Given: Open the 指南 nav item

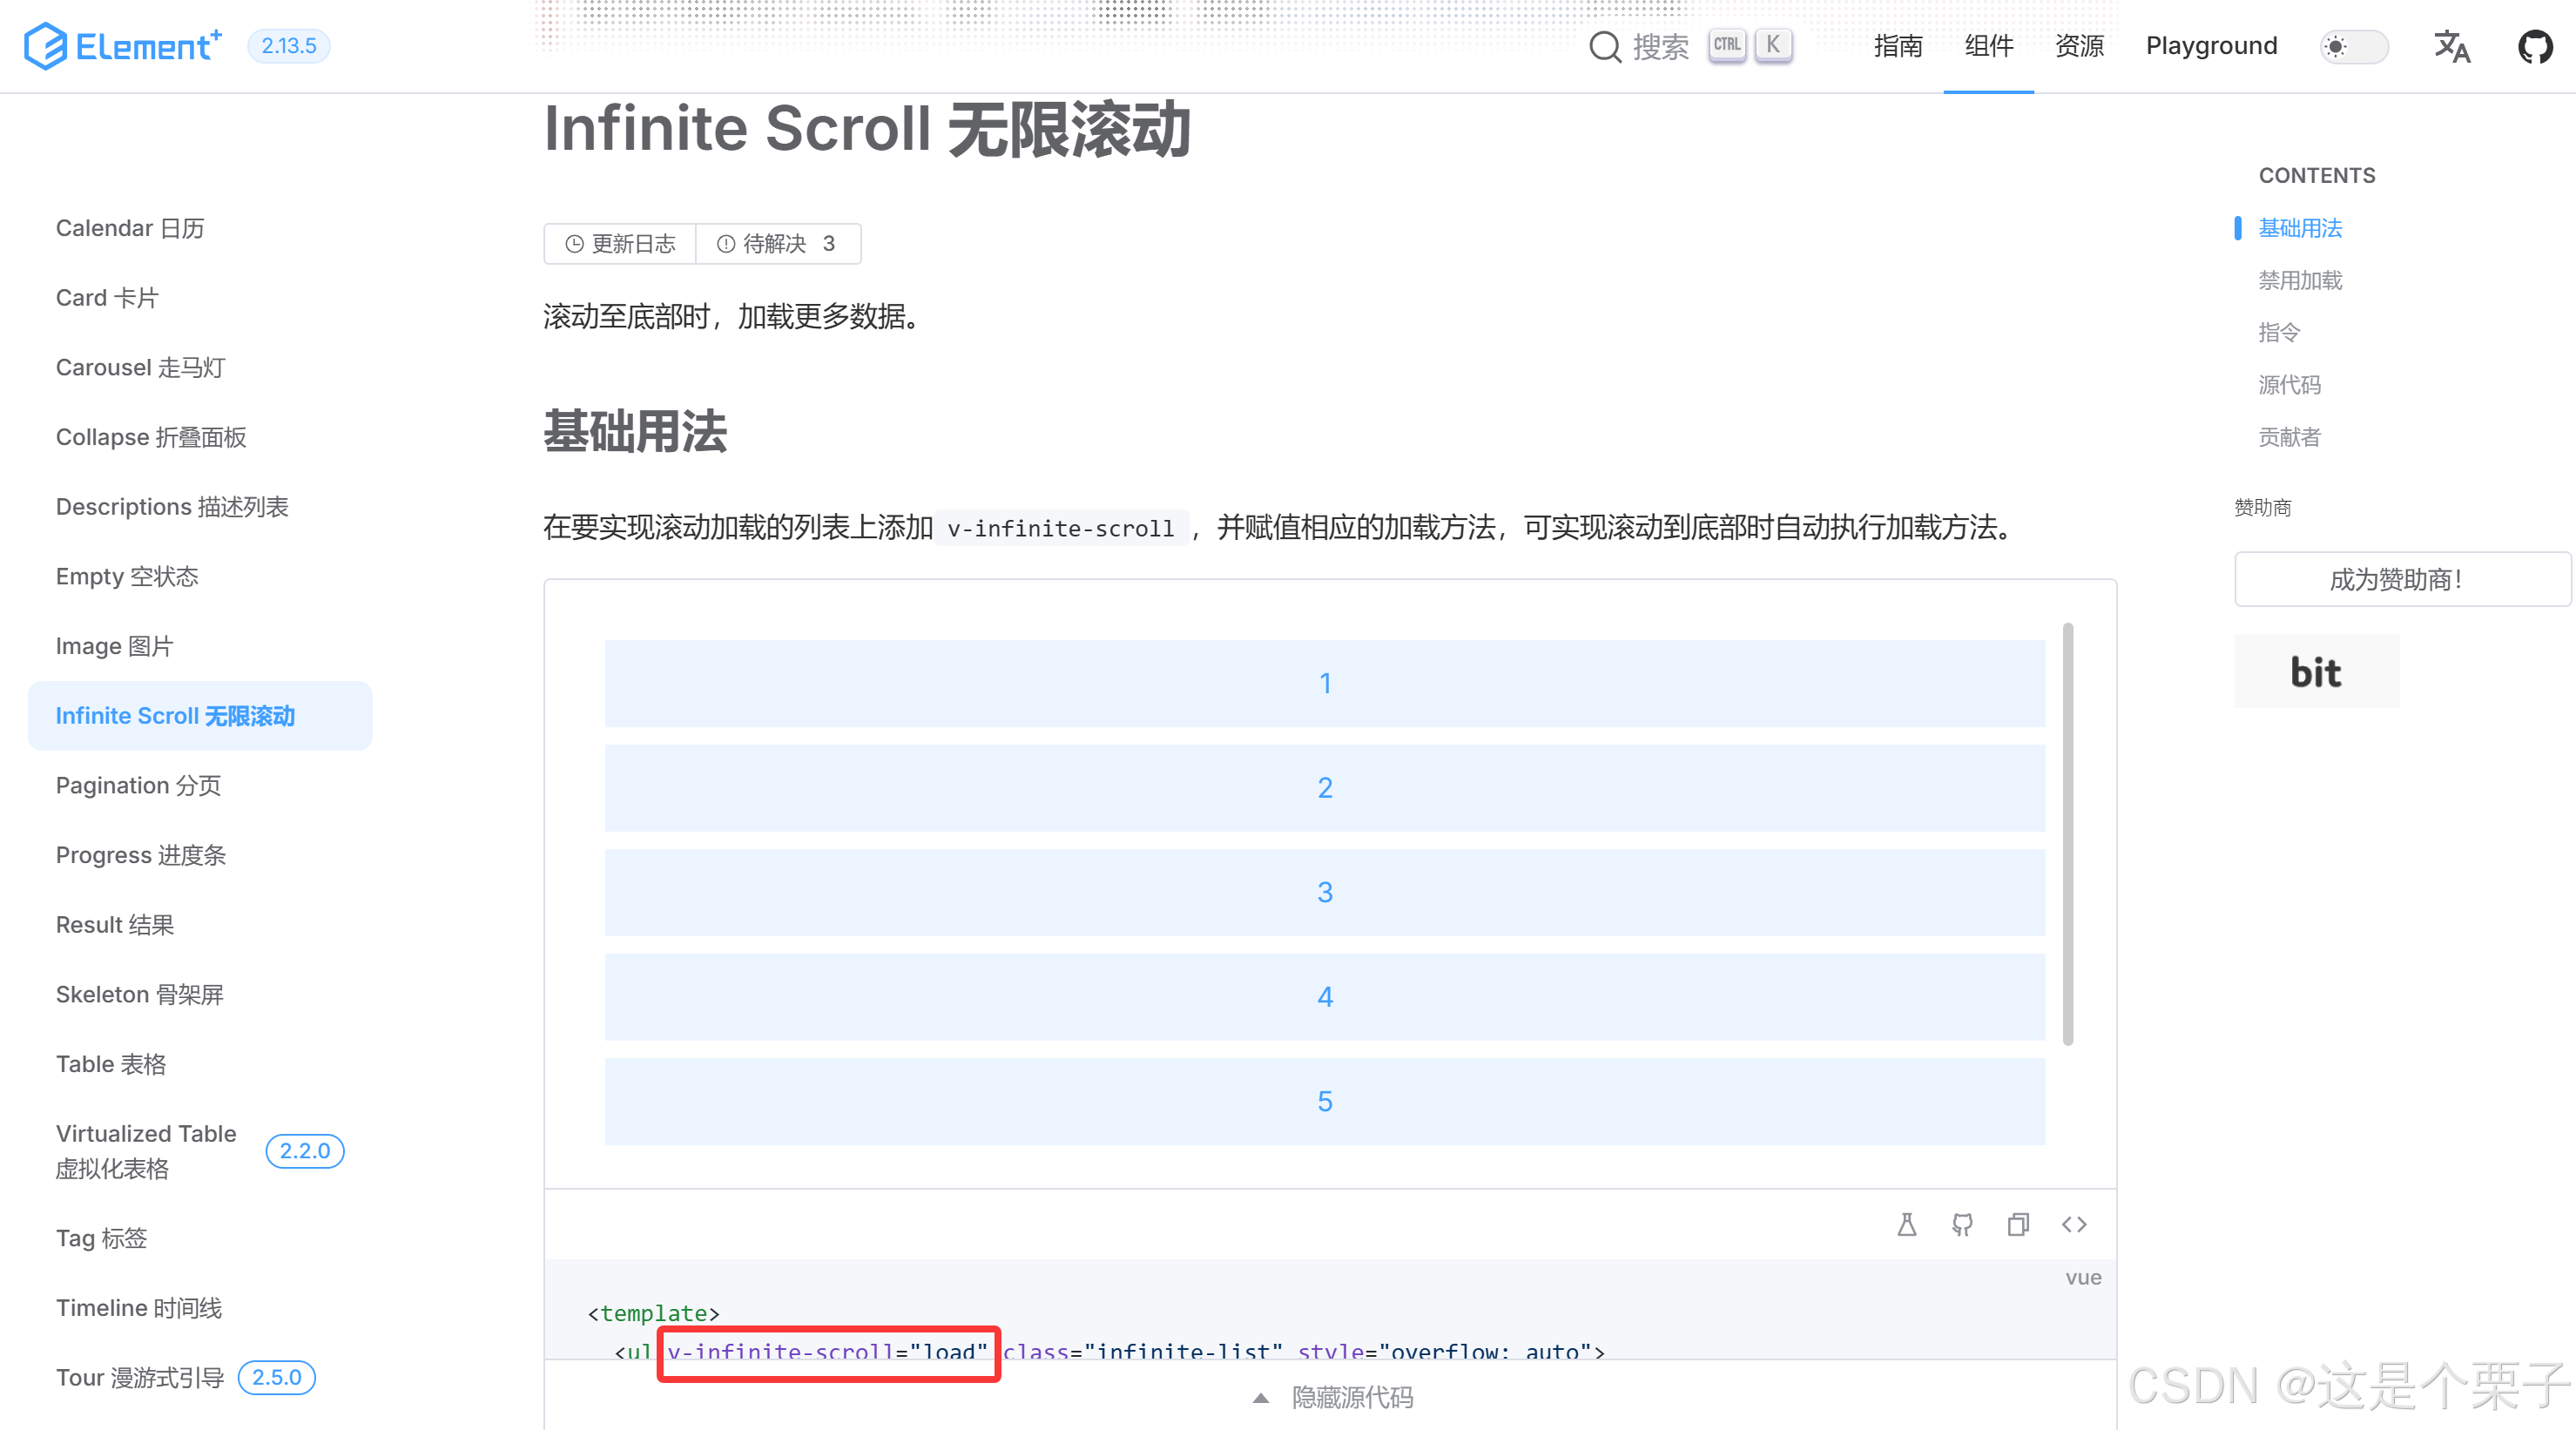Looking at the screenshot, I should click(x=1897, y=46).
